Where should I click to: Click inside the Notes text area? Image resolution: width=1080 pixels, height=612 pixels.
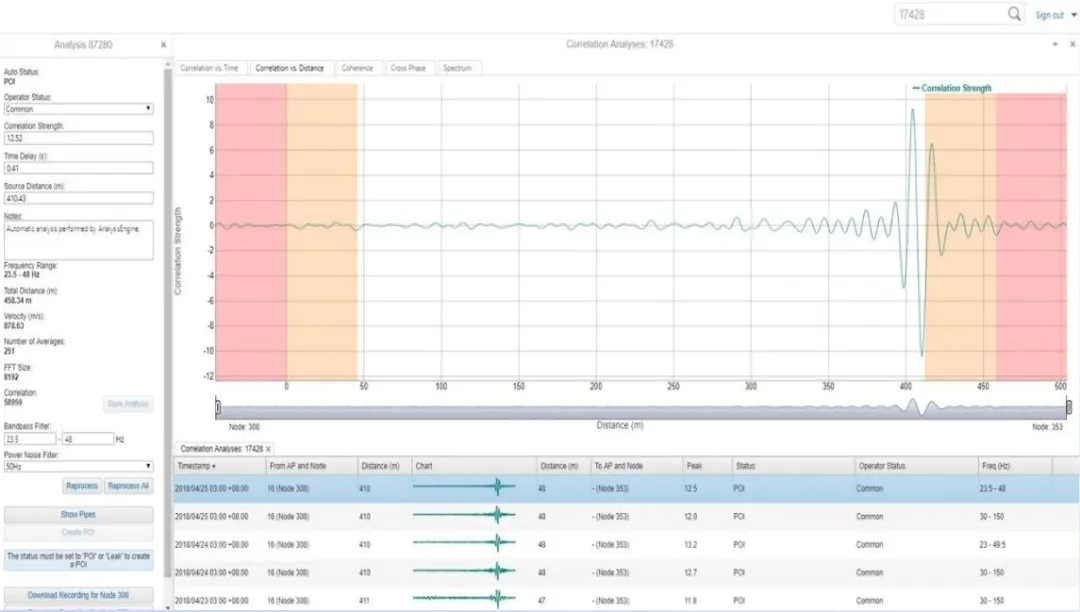79,240
